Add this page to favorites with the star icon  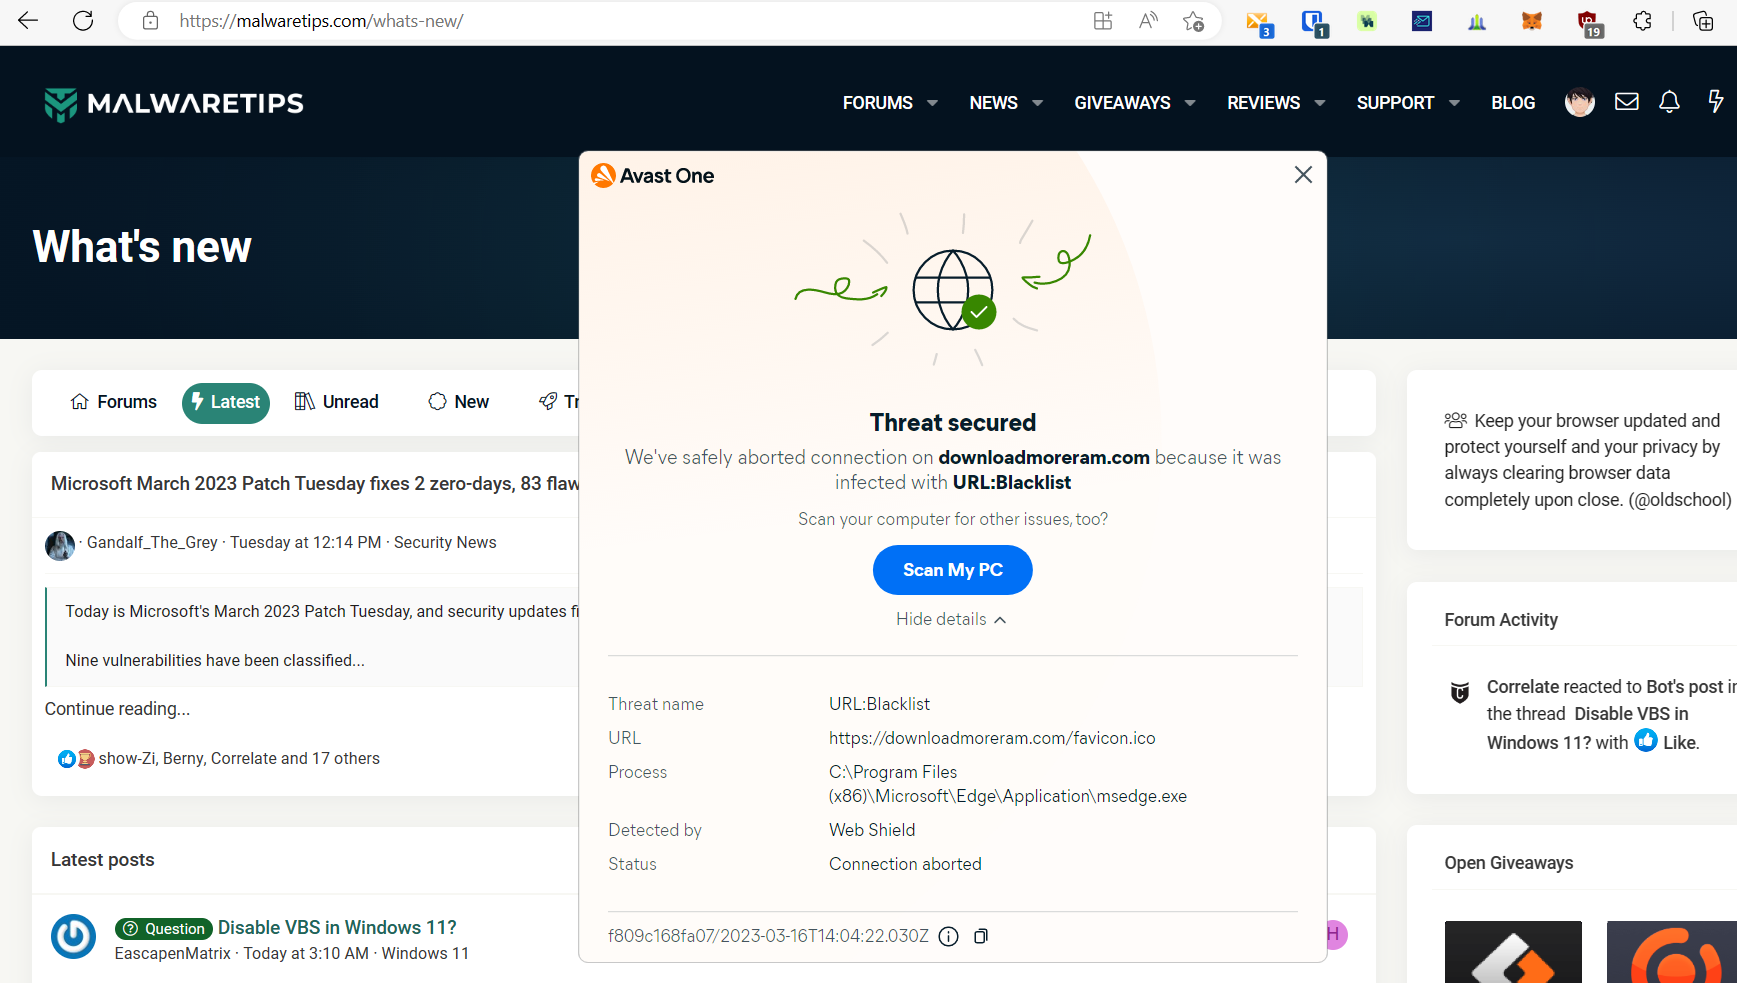[x=1193, y=21]
